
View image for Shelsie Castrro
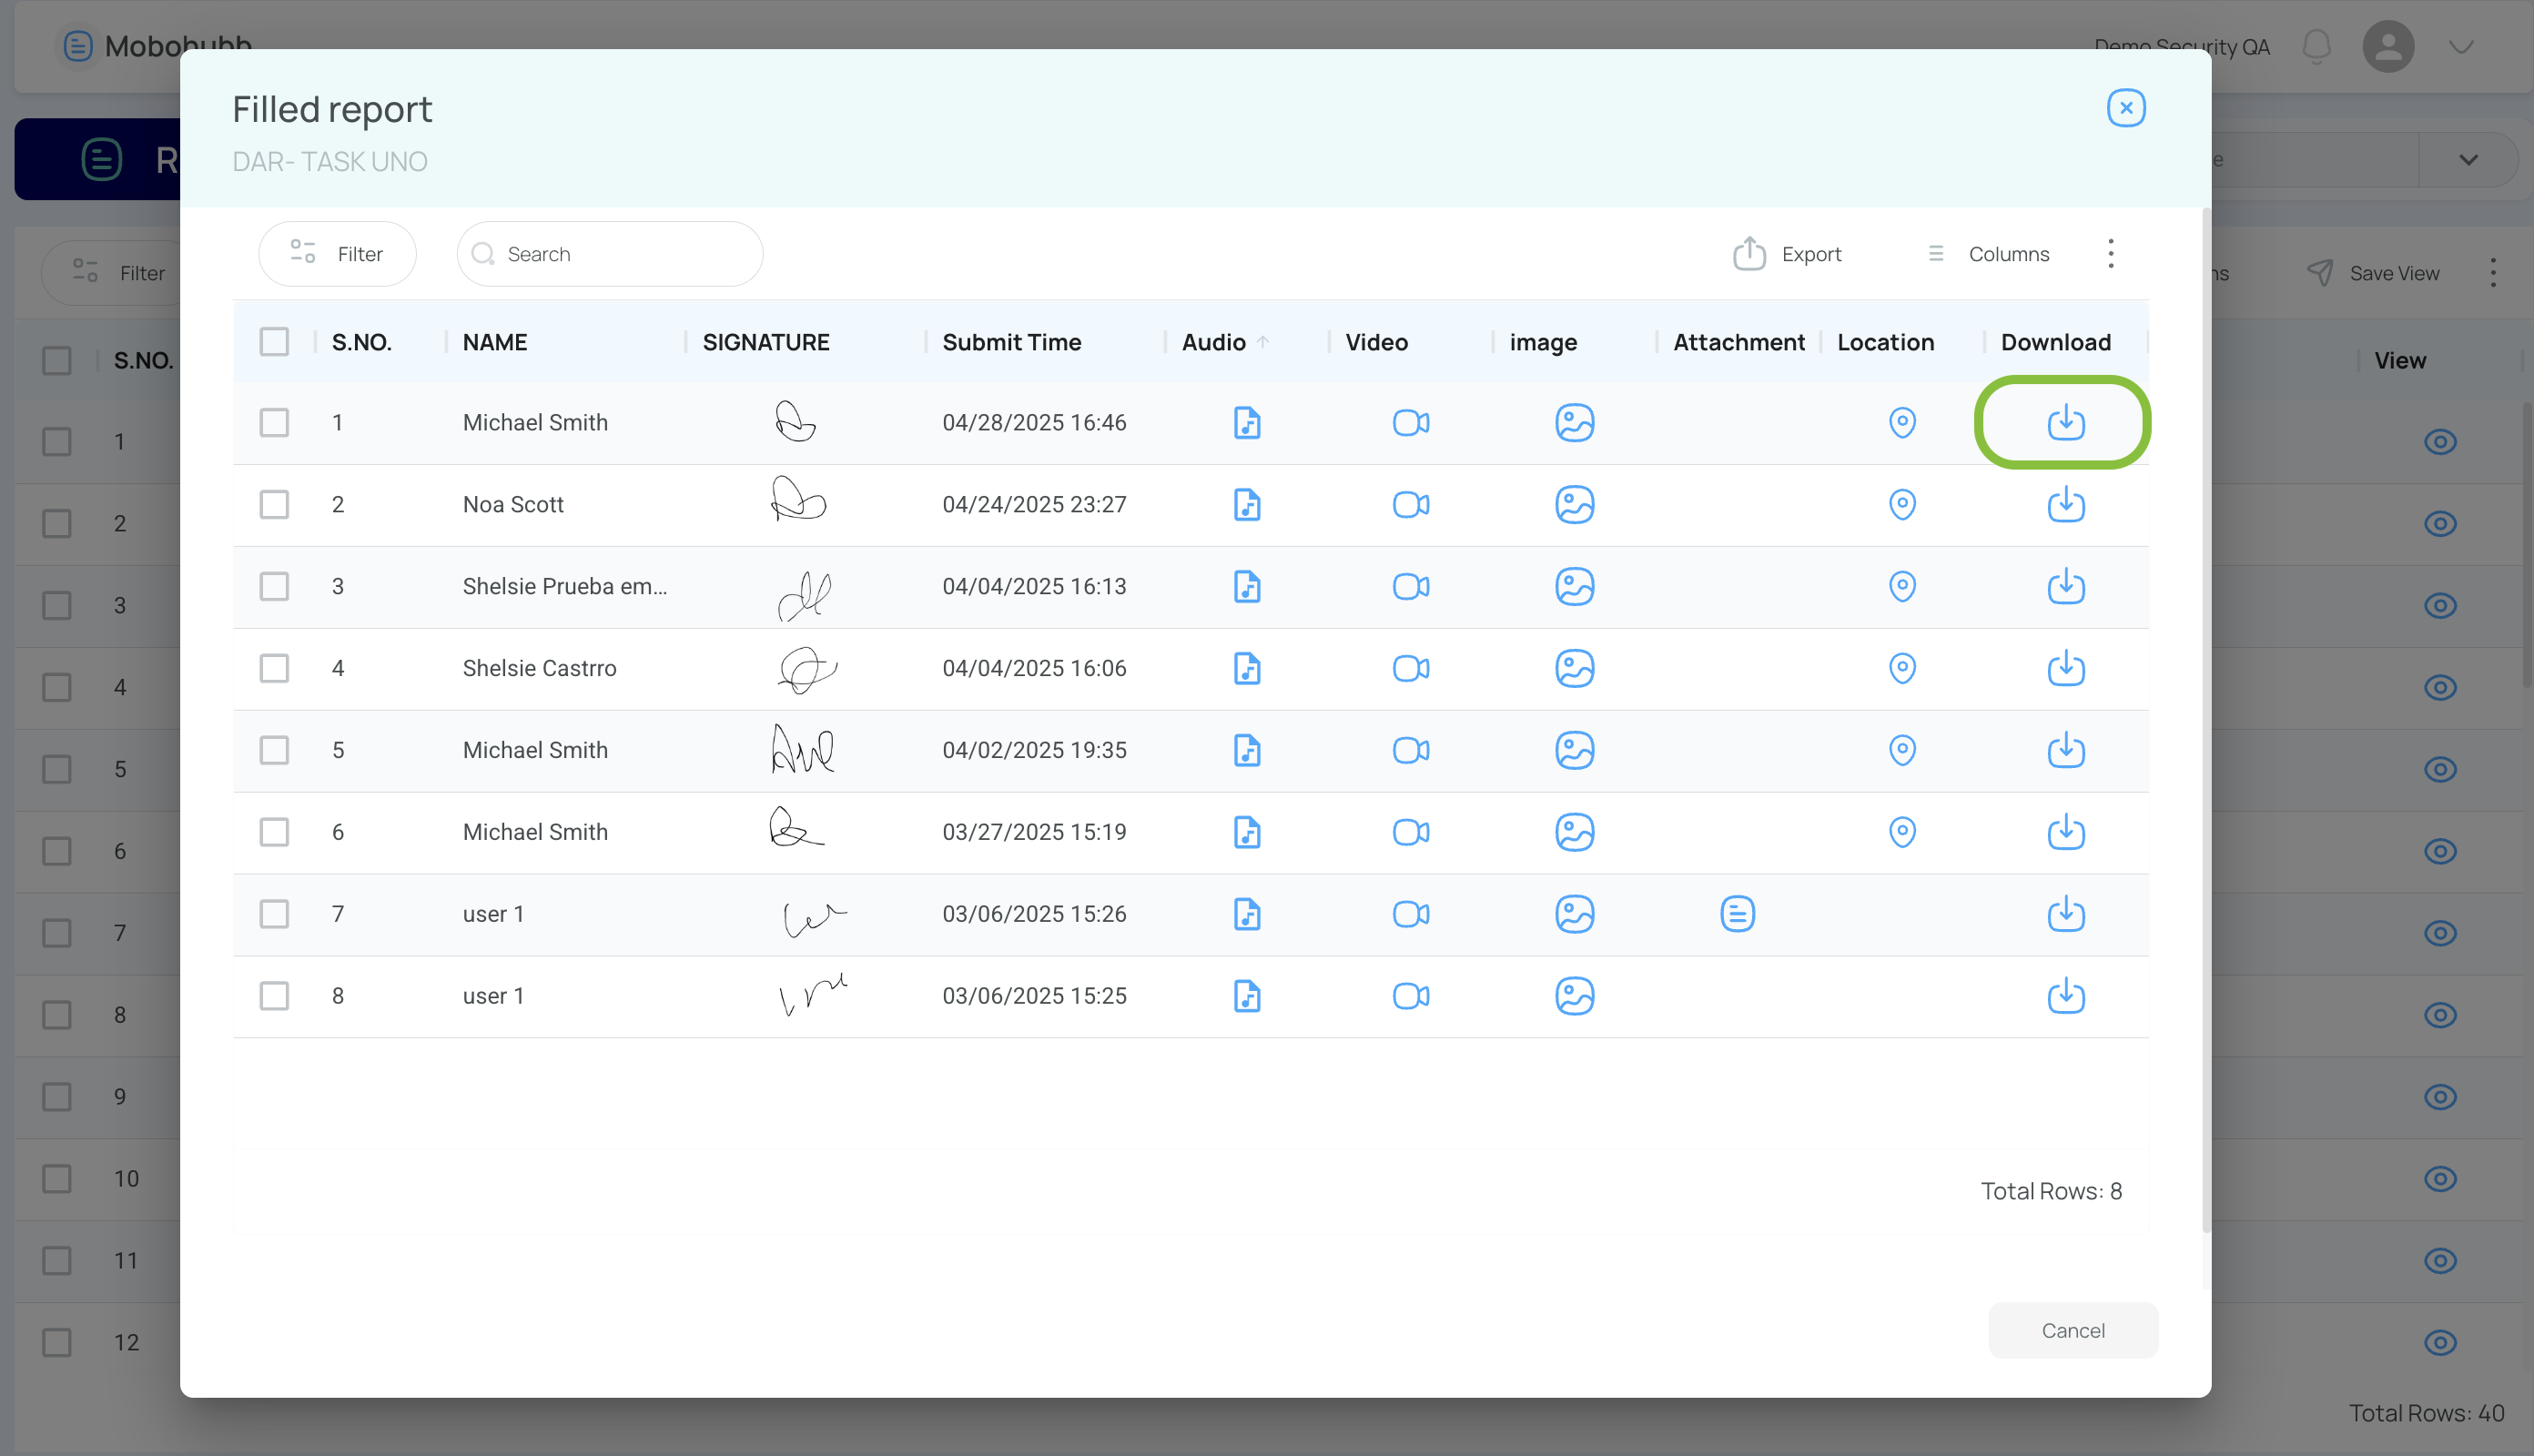click(1574, 668)
